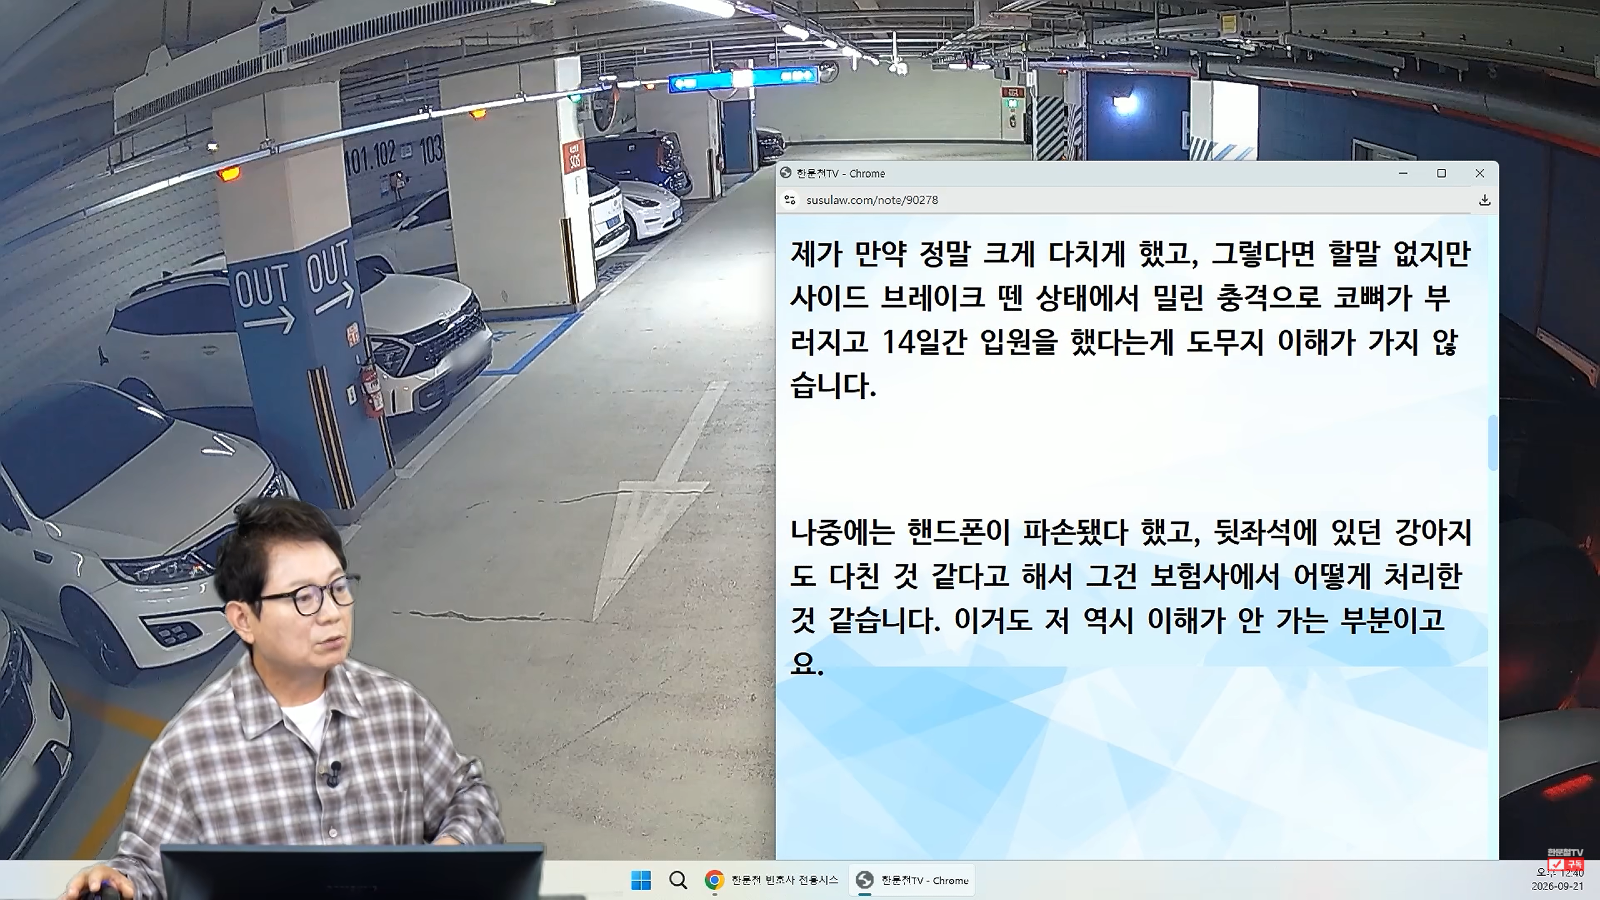The width and height of the screenshot is (1600, 900).
Task: Click the susulaw.com/note/90278 address text
Action: [872, 200]
